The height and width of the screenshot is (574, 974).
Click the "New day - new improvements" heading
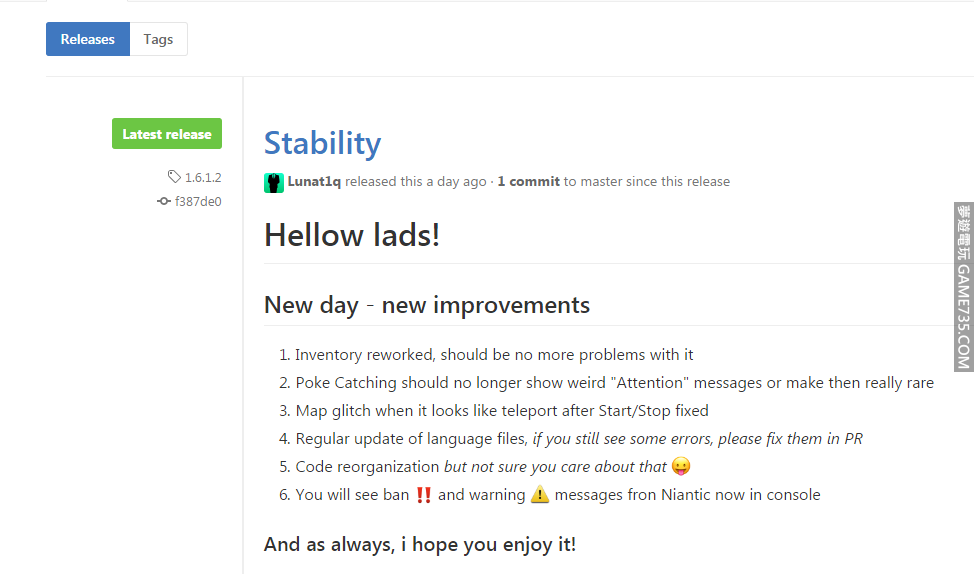coord(427,305)
